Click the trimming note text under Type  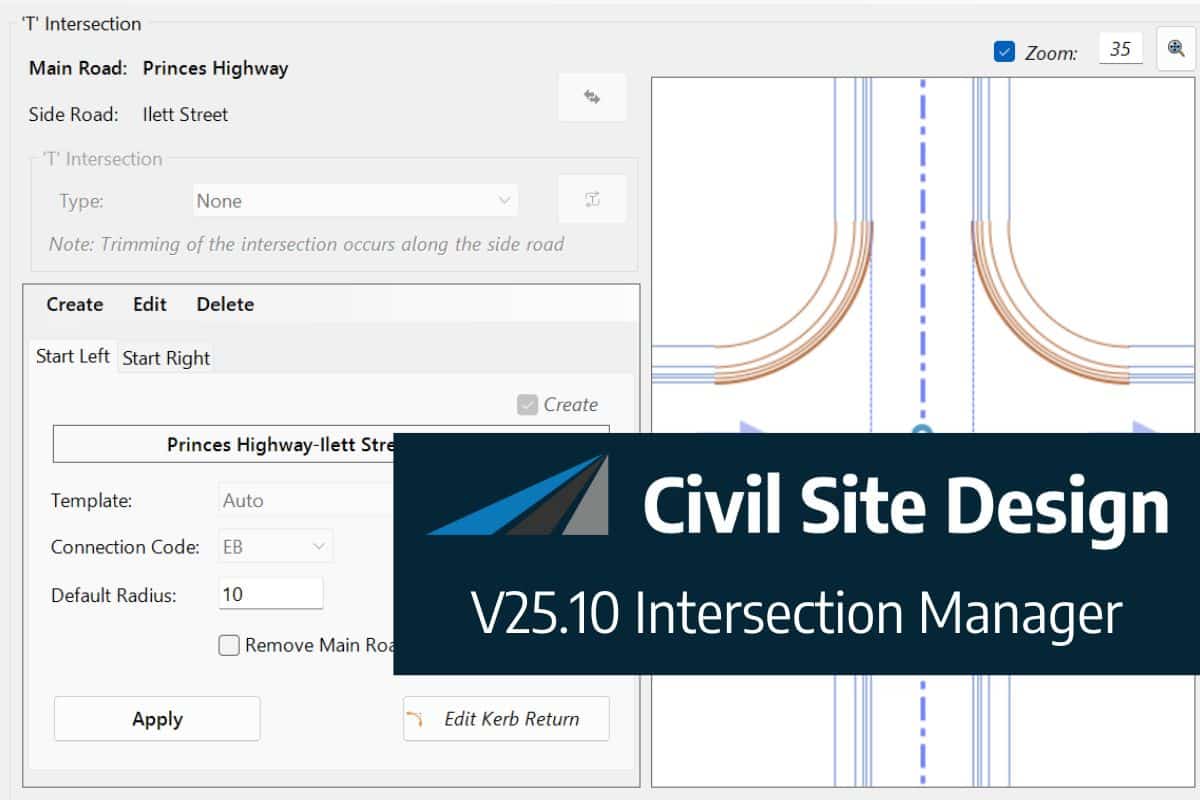[306, 244]
